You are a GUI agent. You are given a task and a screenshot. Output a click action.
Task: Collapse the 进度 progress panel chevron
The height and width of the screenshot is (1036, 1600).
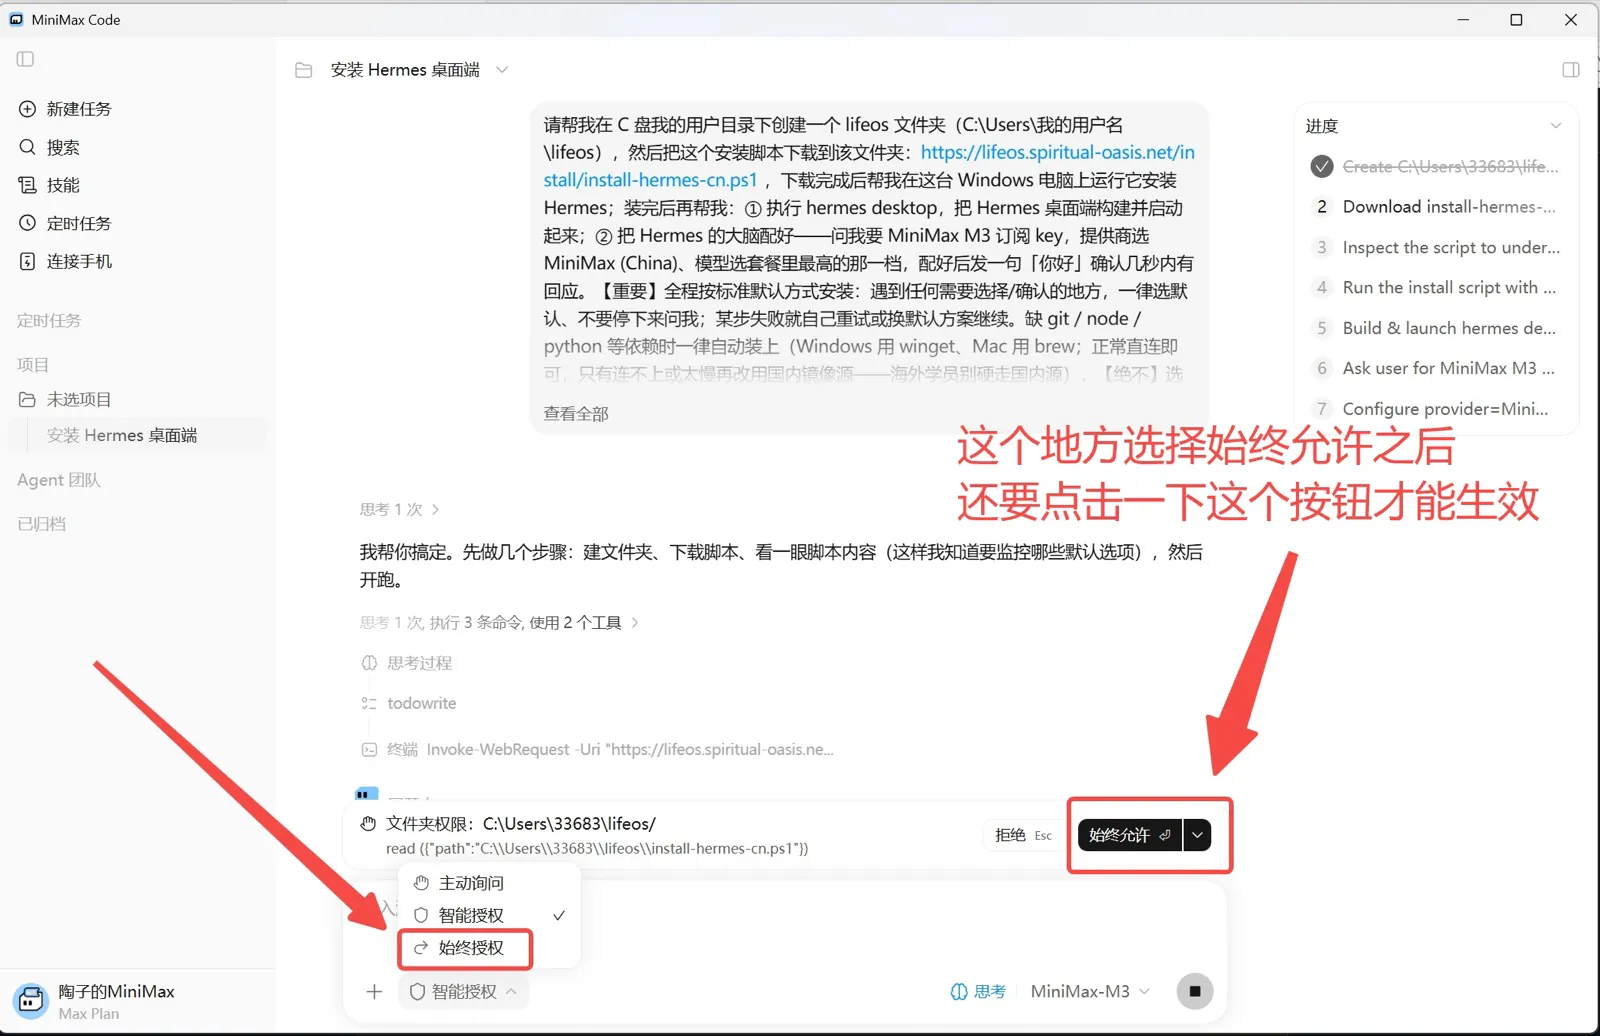tap(1555, 126)
